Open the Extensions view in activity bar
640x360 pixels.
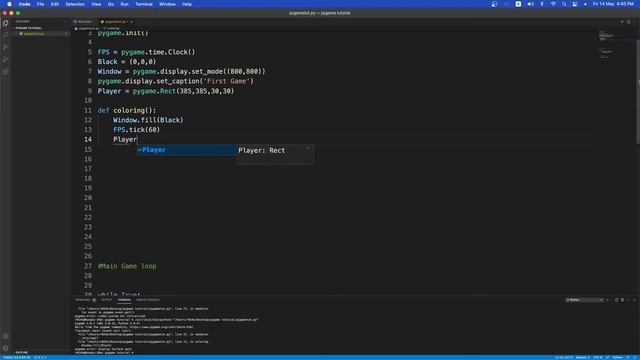5,71
